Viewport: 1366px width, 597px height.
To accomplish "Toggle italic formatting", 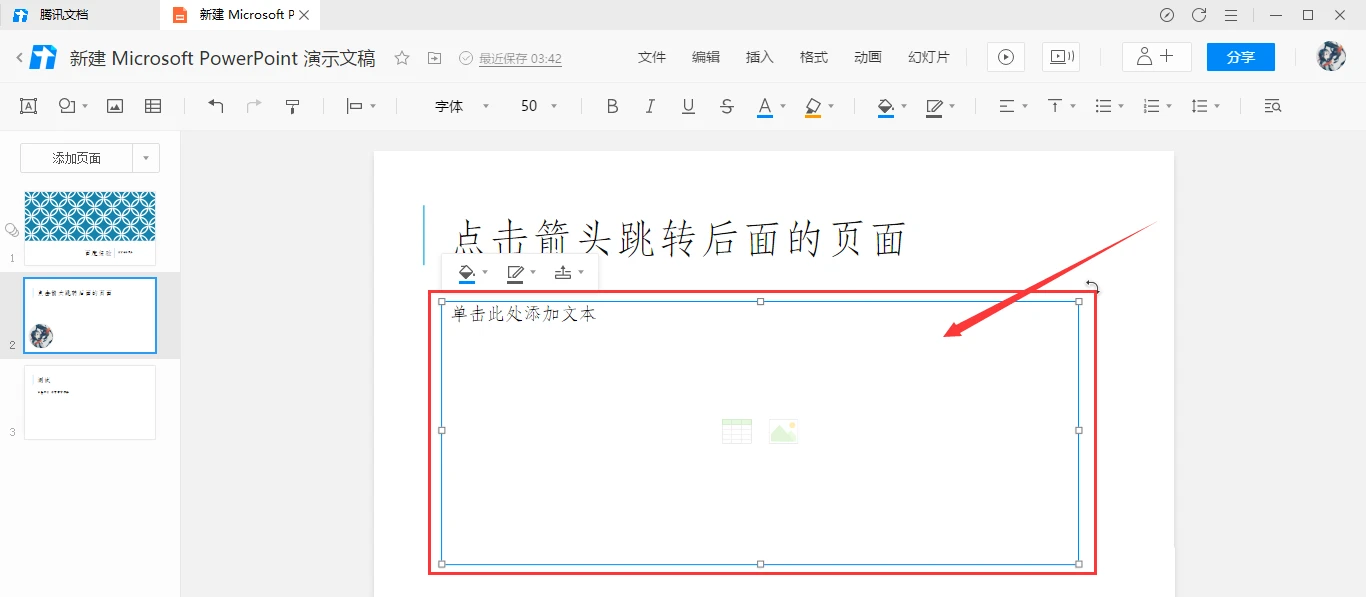I will click(650, 106).
